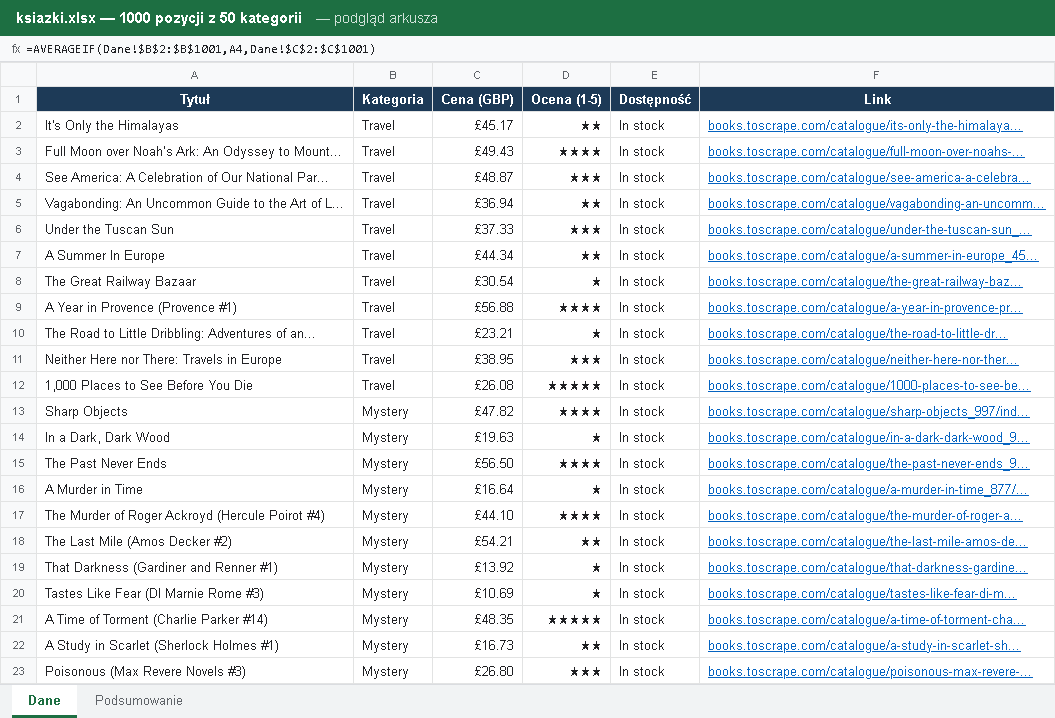Click the Link header cell
The image size is (1055, 718).
(x=877, y=100)
